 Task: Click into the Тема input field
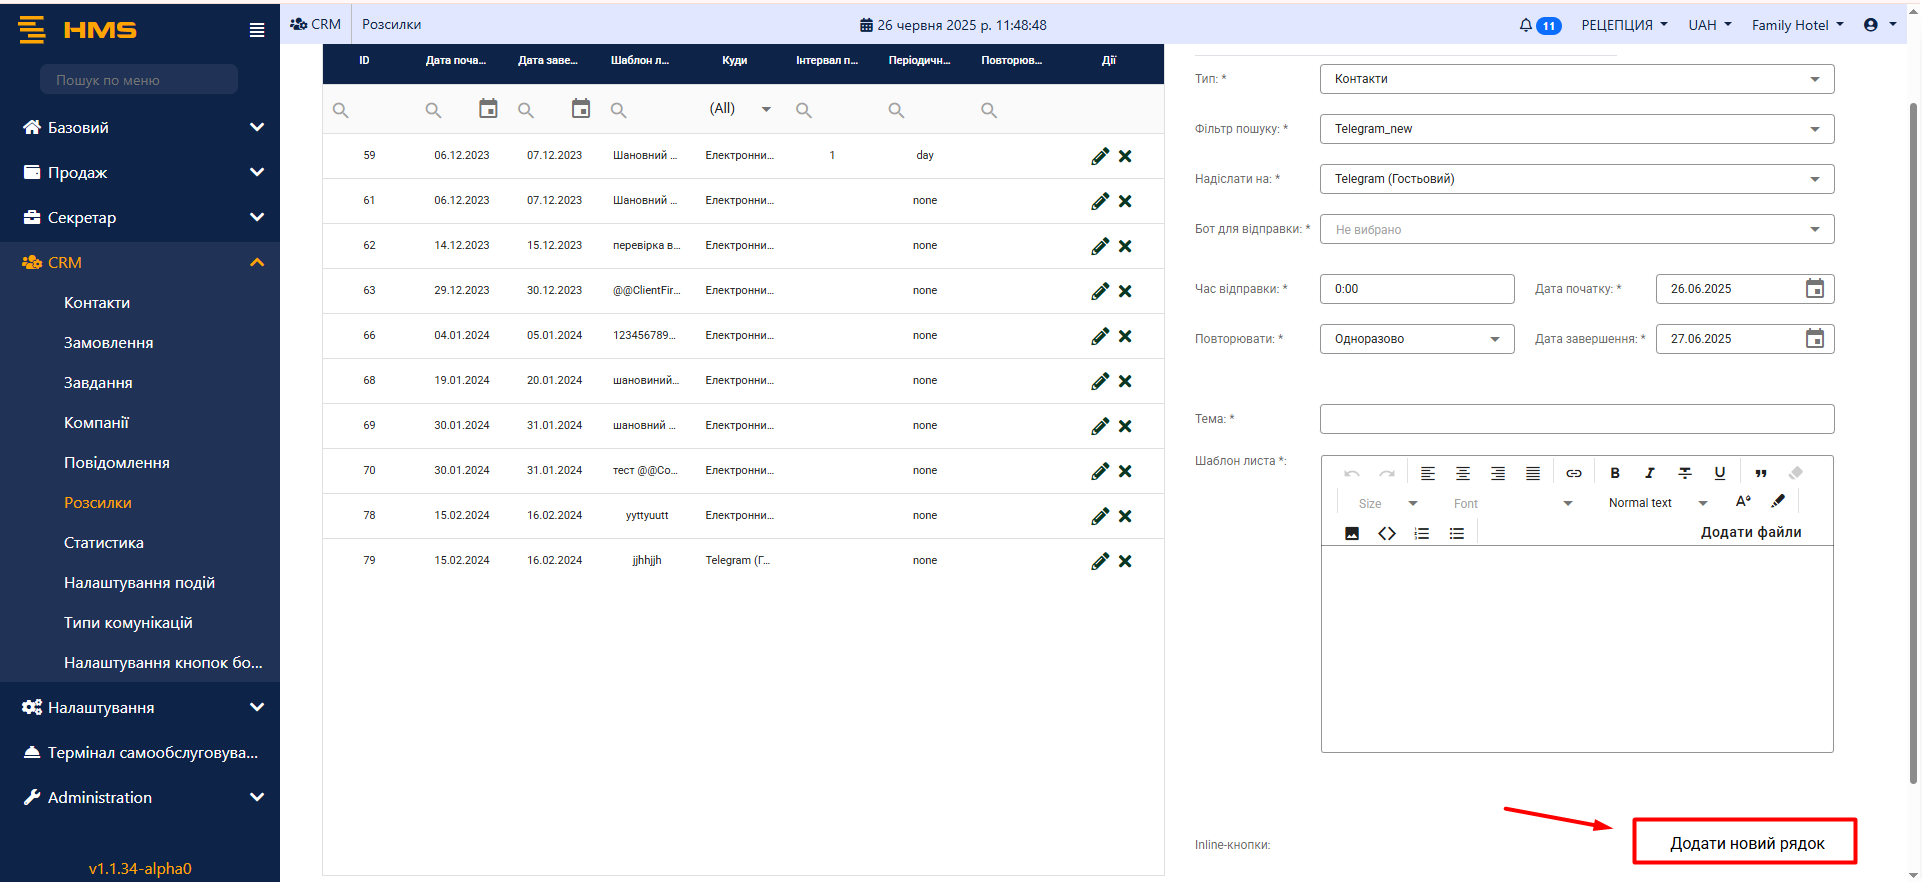1576,419
